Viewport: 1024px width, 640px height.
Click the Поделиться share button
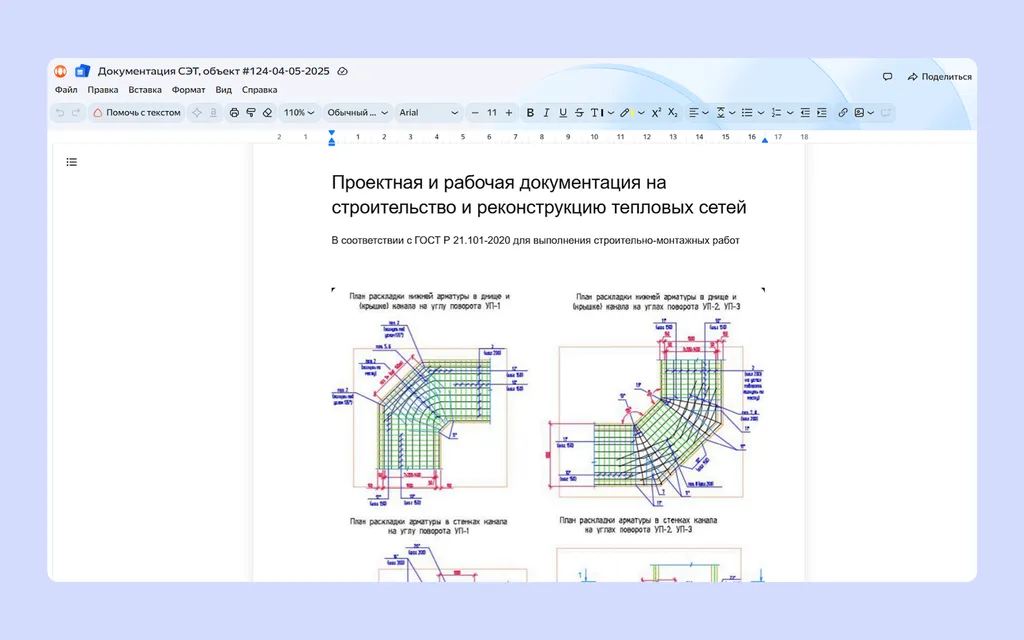939,76
